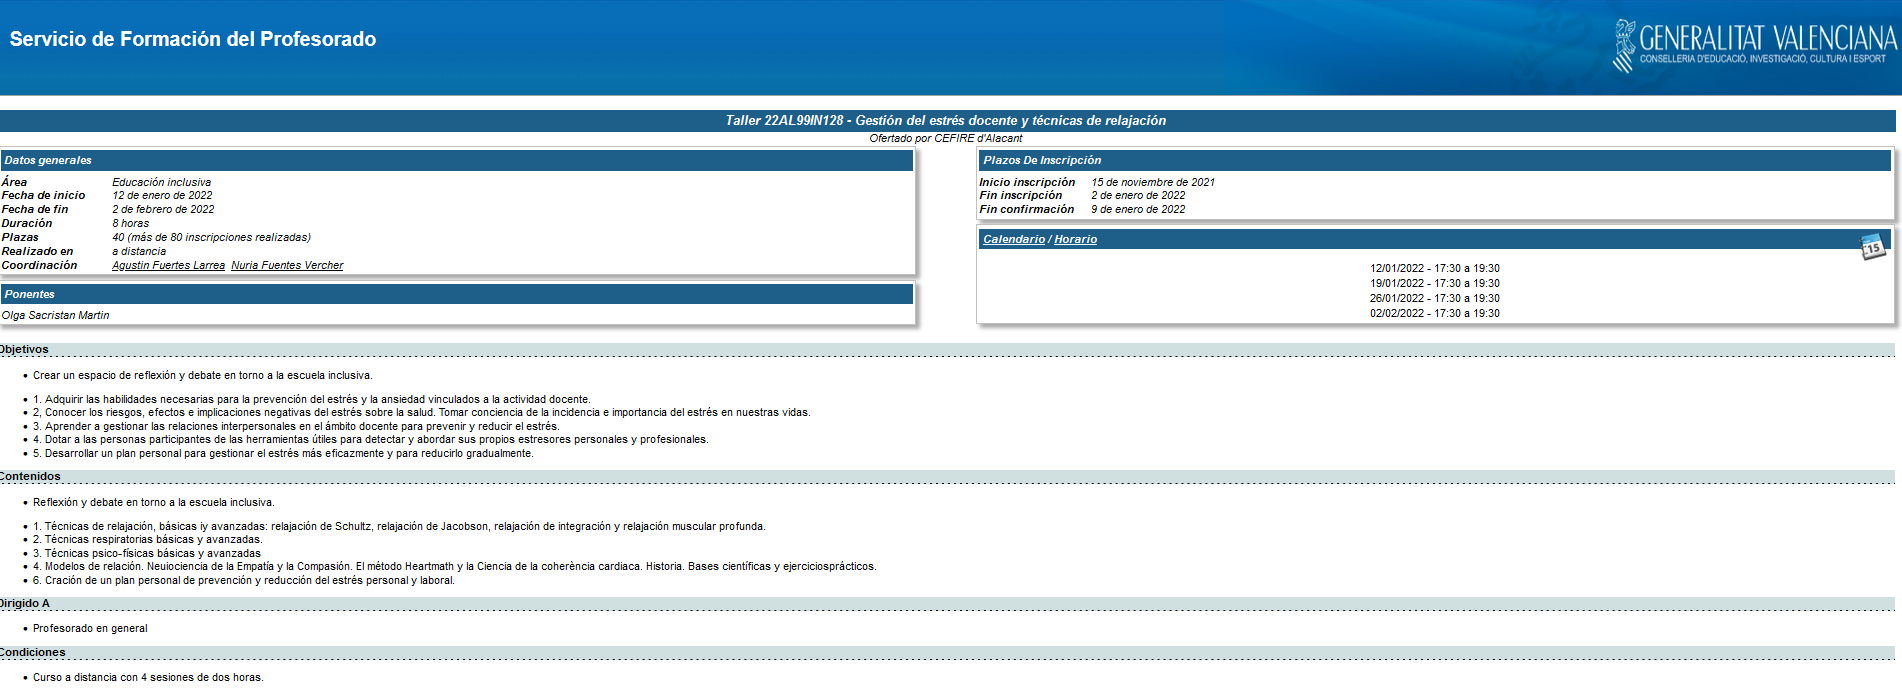Click the Plazos De Inscripción header
The width and height of the screenshot is (1902, 690).
coord(1041,161)
